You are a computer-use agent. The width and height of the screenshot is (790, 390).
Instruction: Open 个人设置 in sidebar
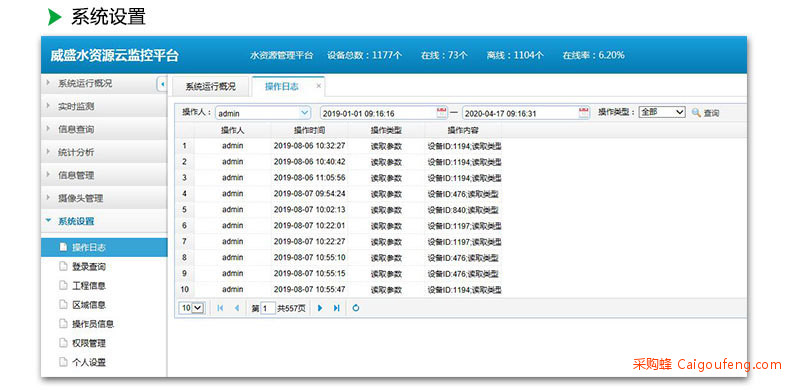[89, 362]
